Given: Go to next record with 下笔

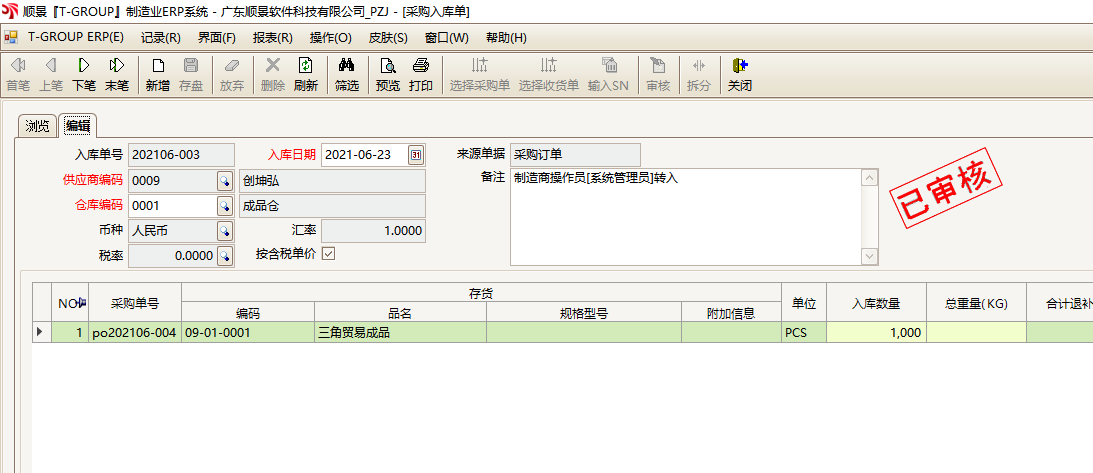Looking at the screenshot, I should [84, 74].
